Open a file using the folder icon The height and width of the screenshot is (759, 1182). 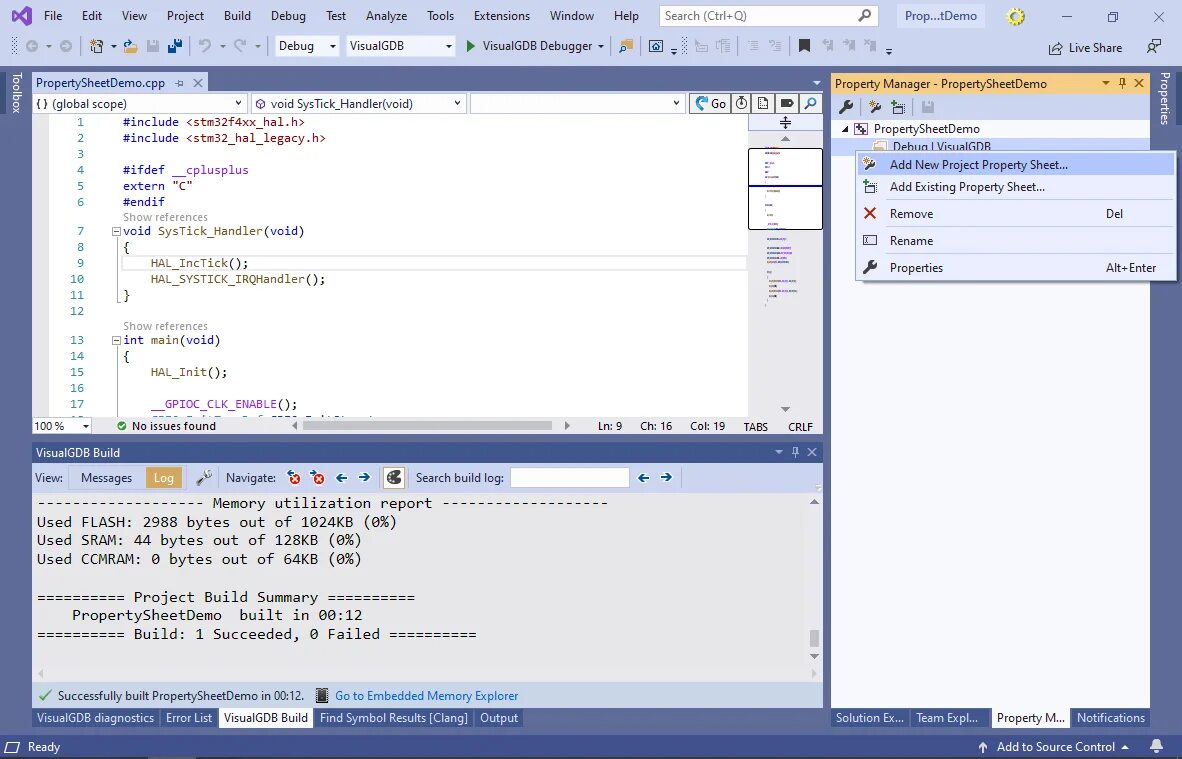(x=130, y=46)
